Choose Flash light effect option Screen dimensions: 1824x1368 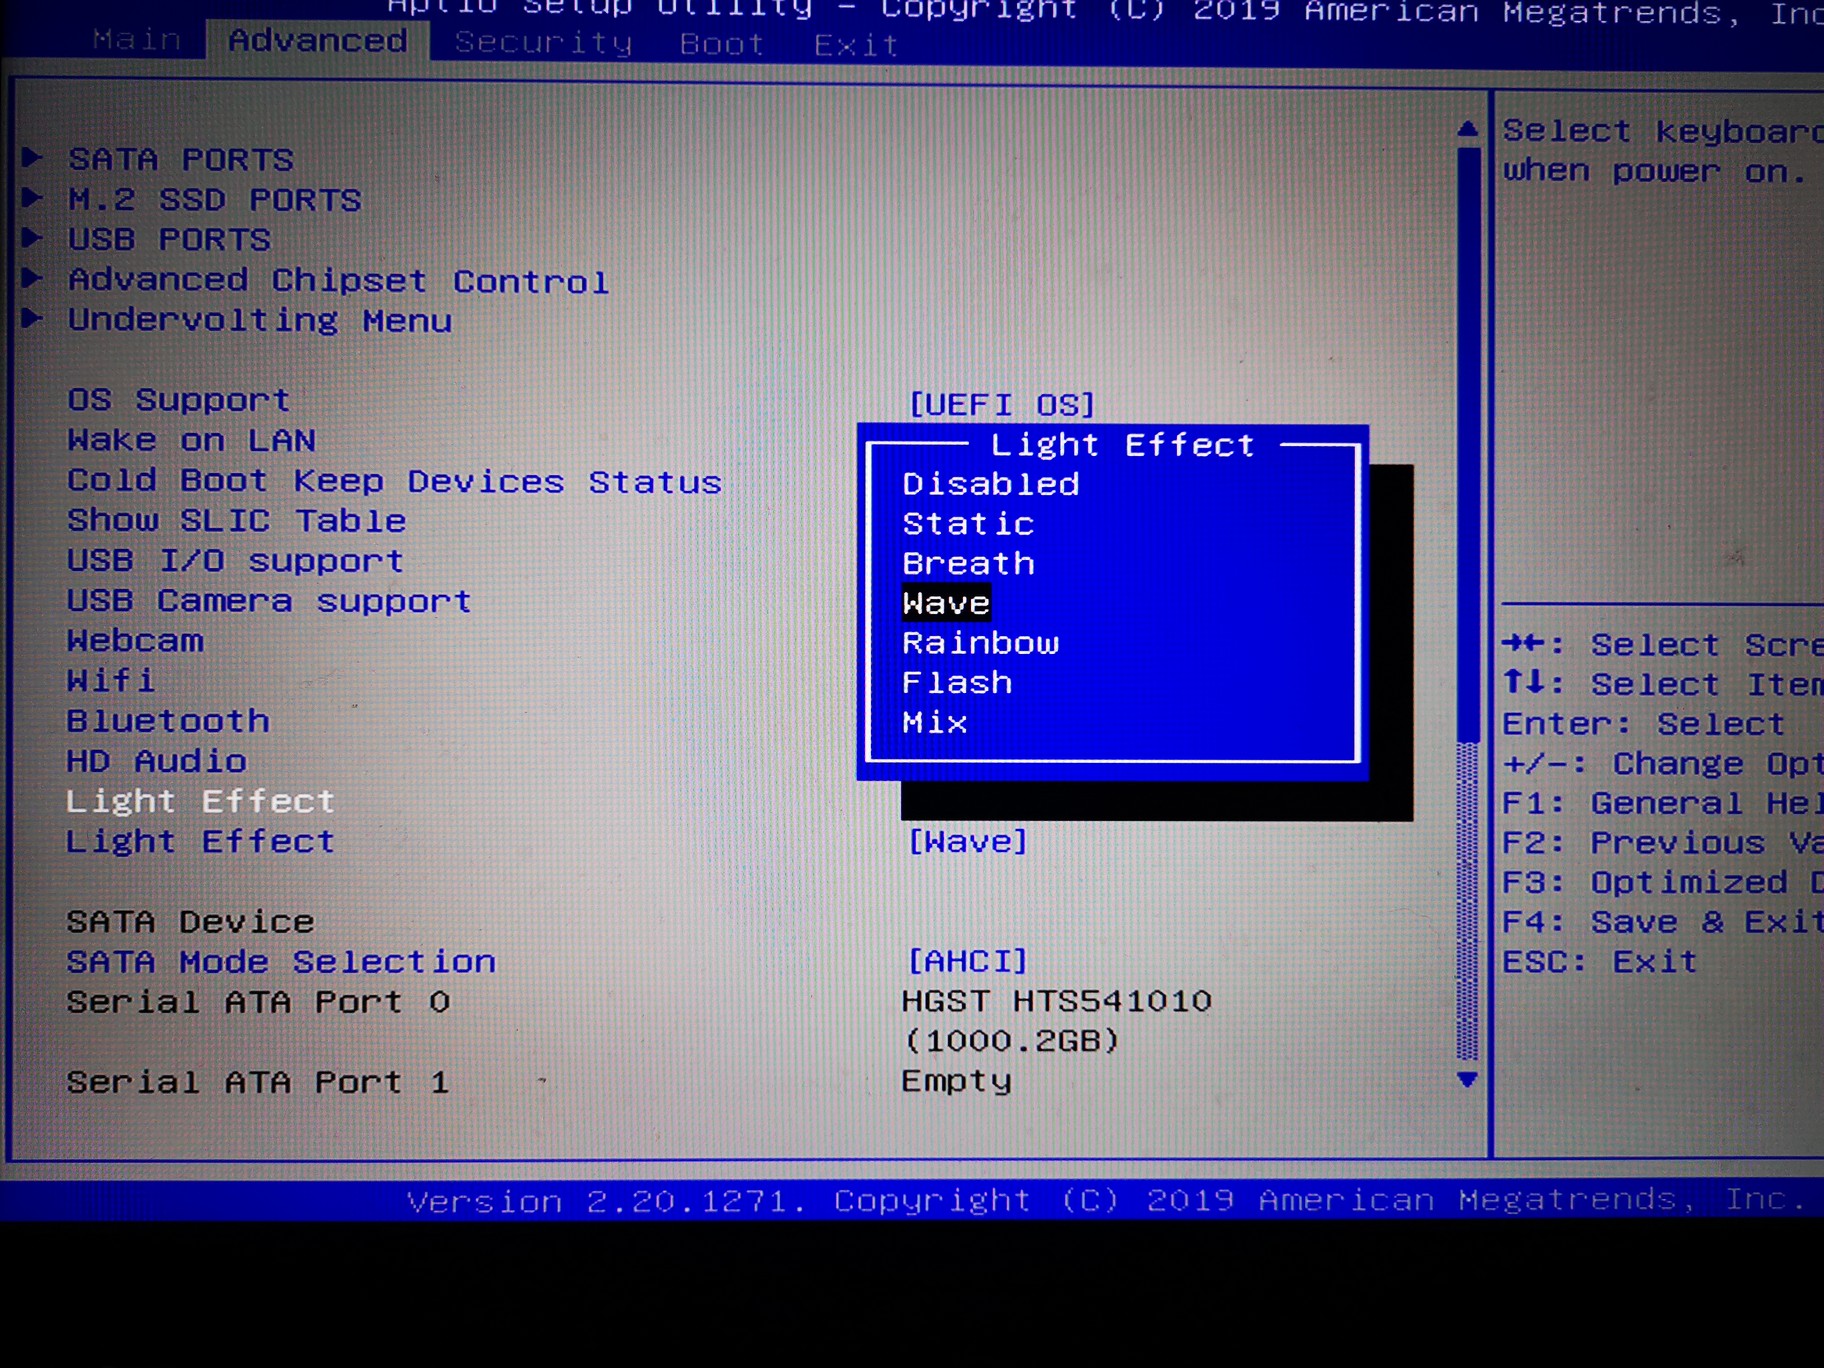957,683
